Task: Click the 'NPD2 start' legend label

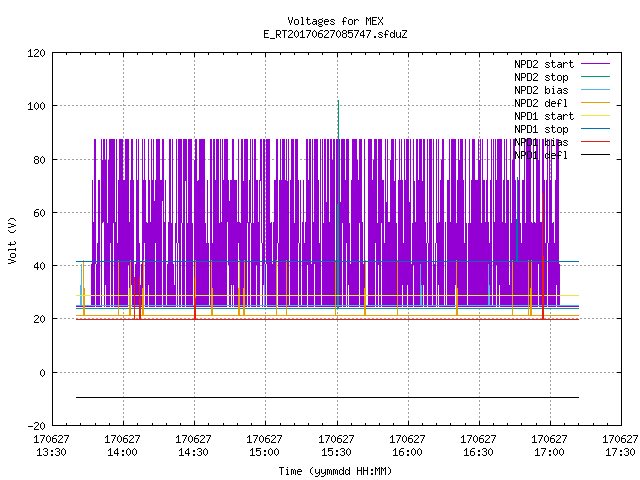Action: pos(544,64)
